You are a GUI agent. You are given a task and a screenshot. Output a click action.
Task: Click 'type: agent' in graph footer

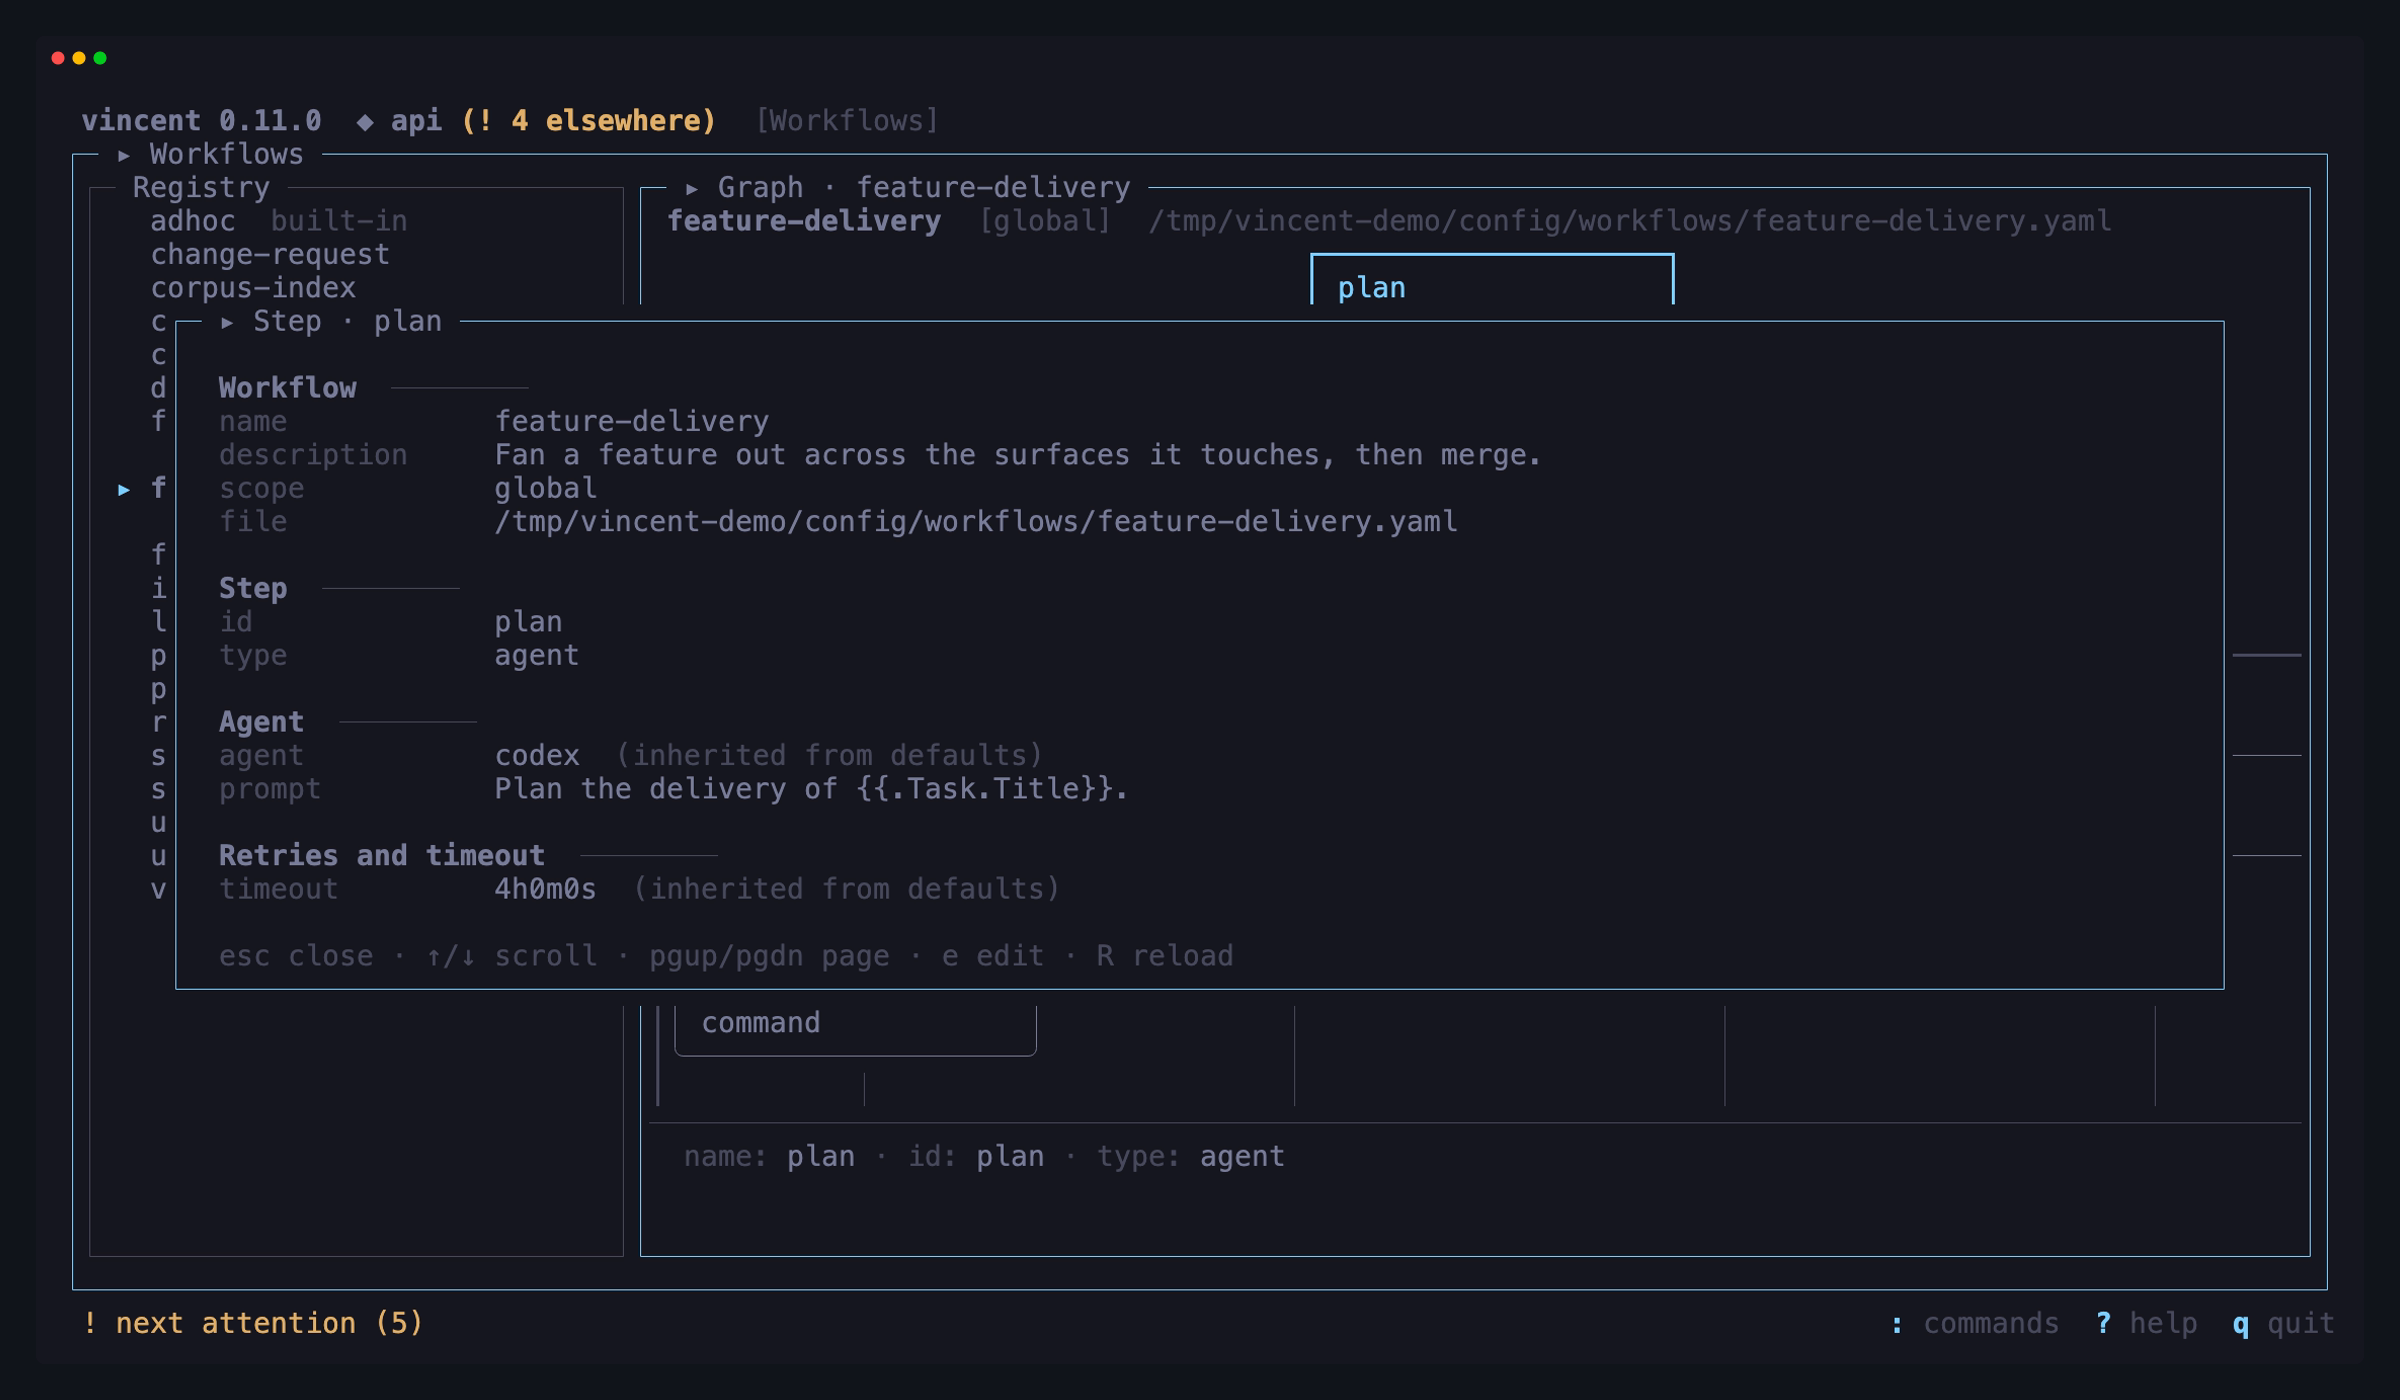pos(1191,1157)
